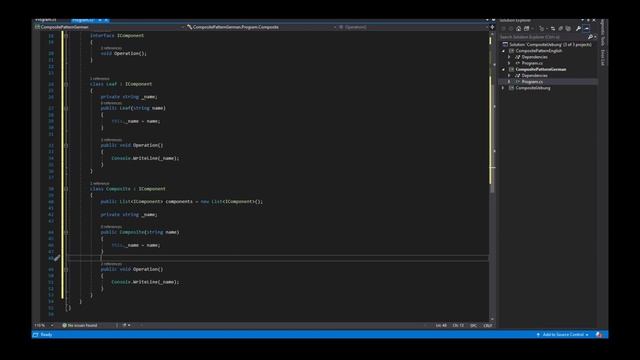Image resolution: width=640 pixels, height=360 pixels.
Task: Collapse the class Leaf code block
Action: point(66,84)
